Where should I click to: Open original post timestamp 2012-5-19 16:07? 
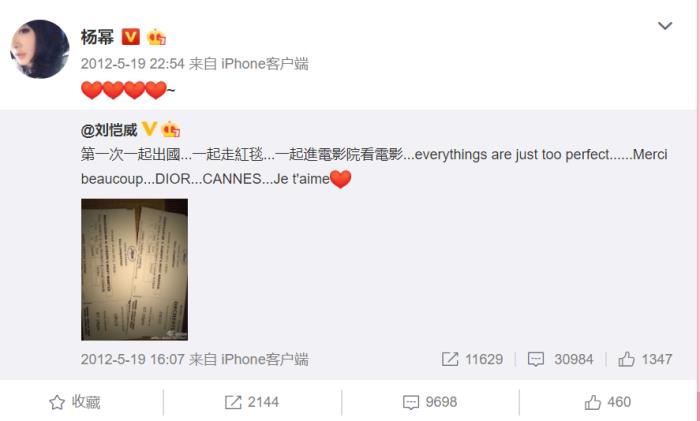coord(133,359)
